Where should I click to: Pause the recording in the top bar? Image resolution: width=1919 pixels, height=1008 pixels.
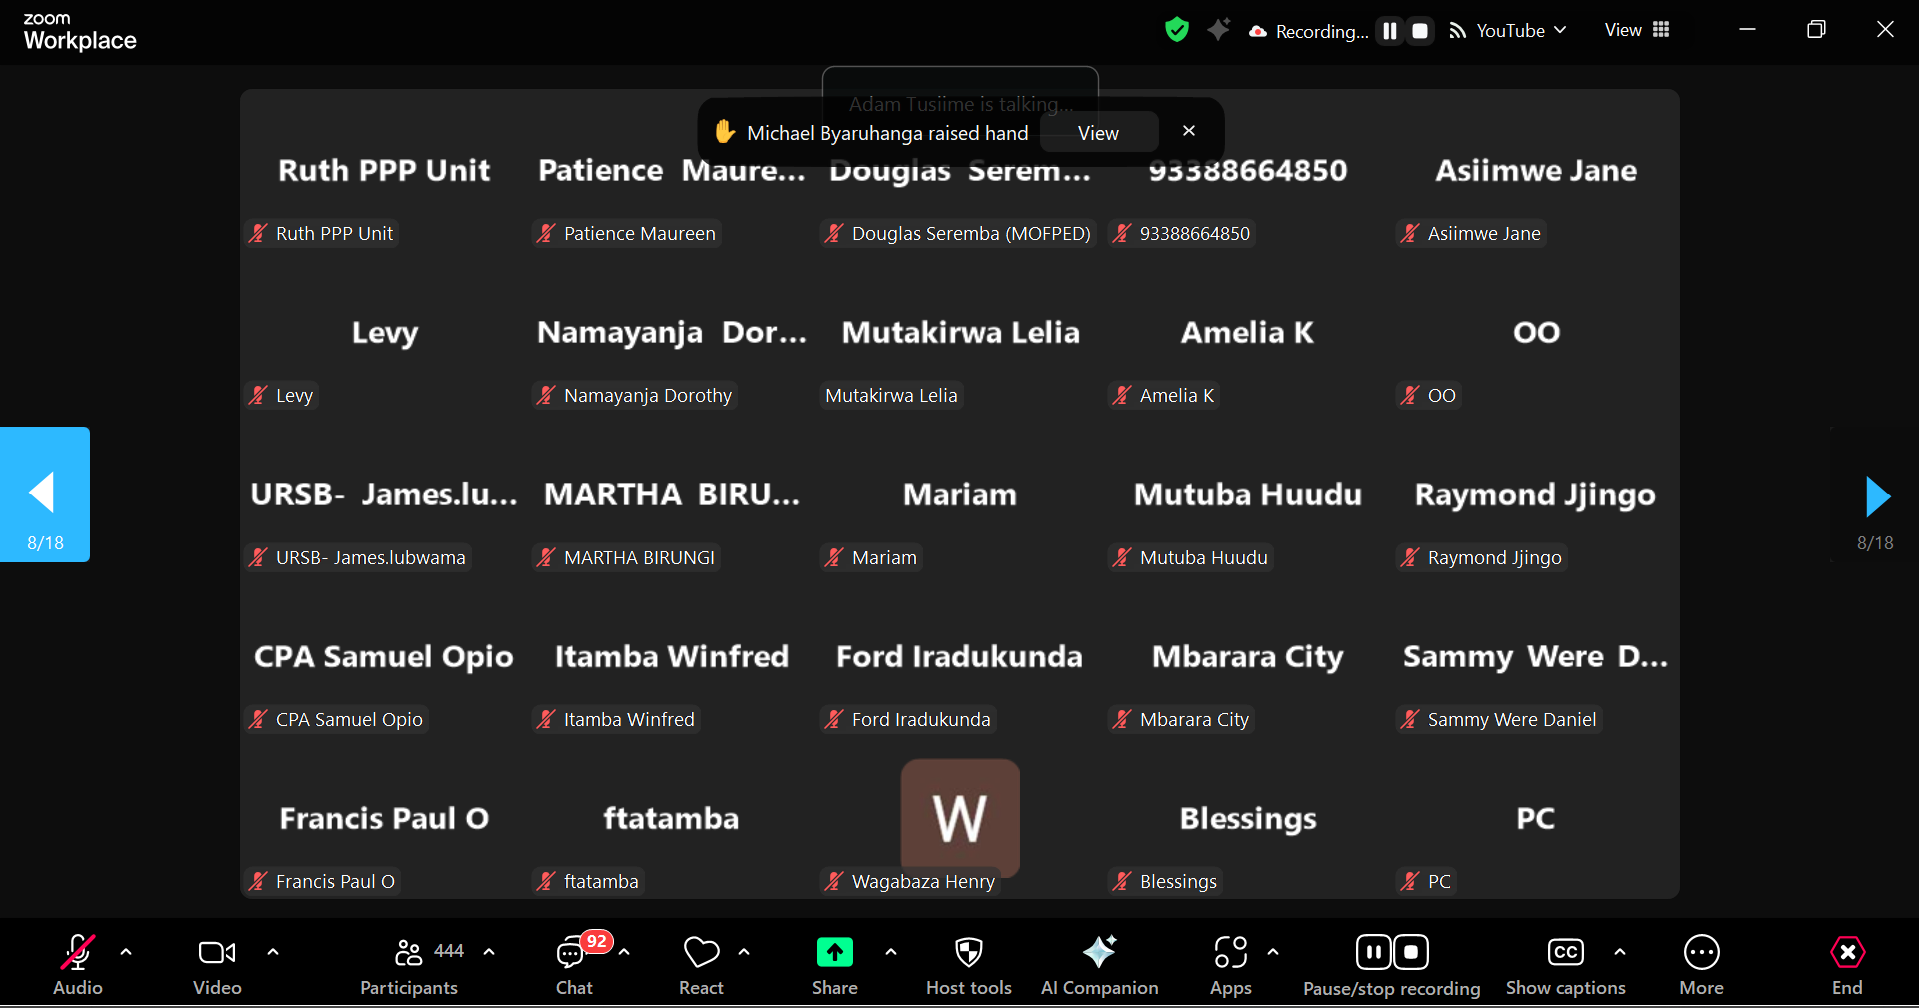click(x=1390, y=31)
